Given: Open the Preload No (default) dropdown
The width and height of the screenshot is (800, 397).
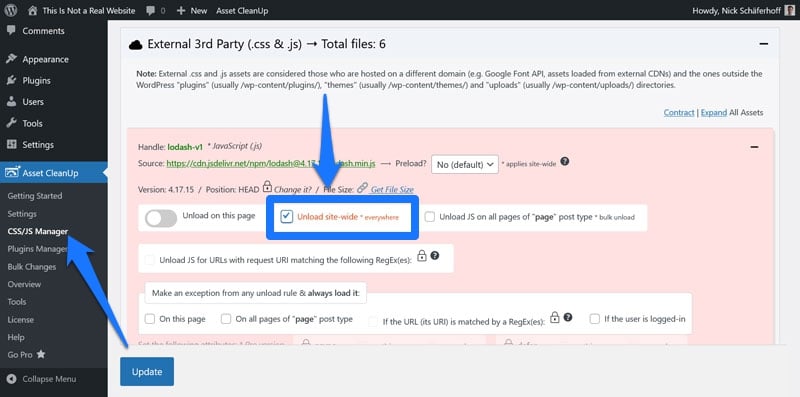Looking at the screenshot, I should tap(465, 164).
